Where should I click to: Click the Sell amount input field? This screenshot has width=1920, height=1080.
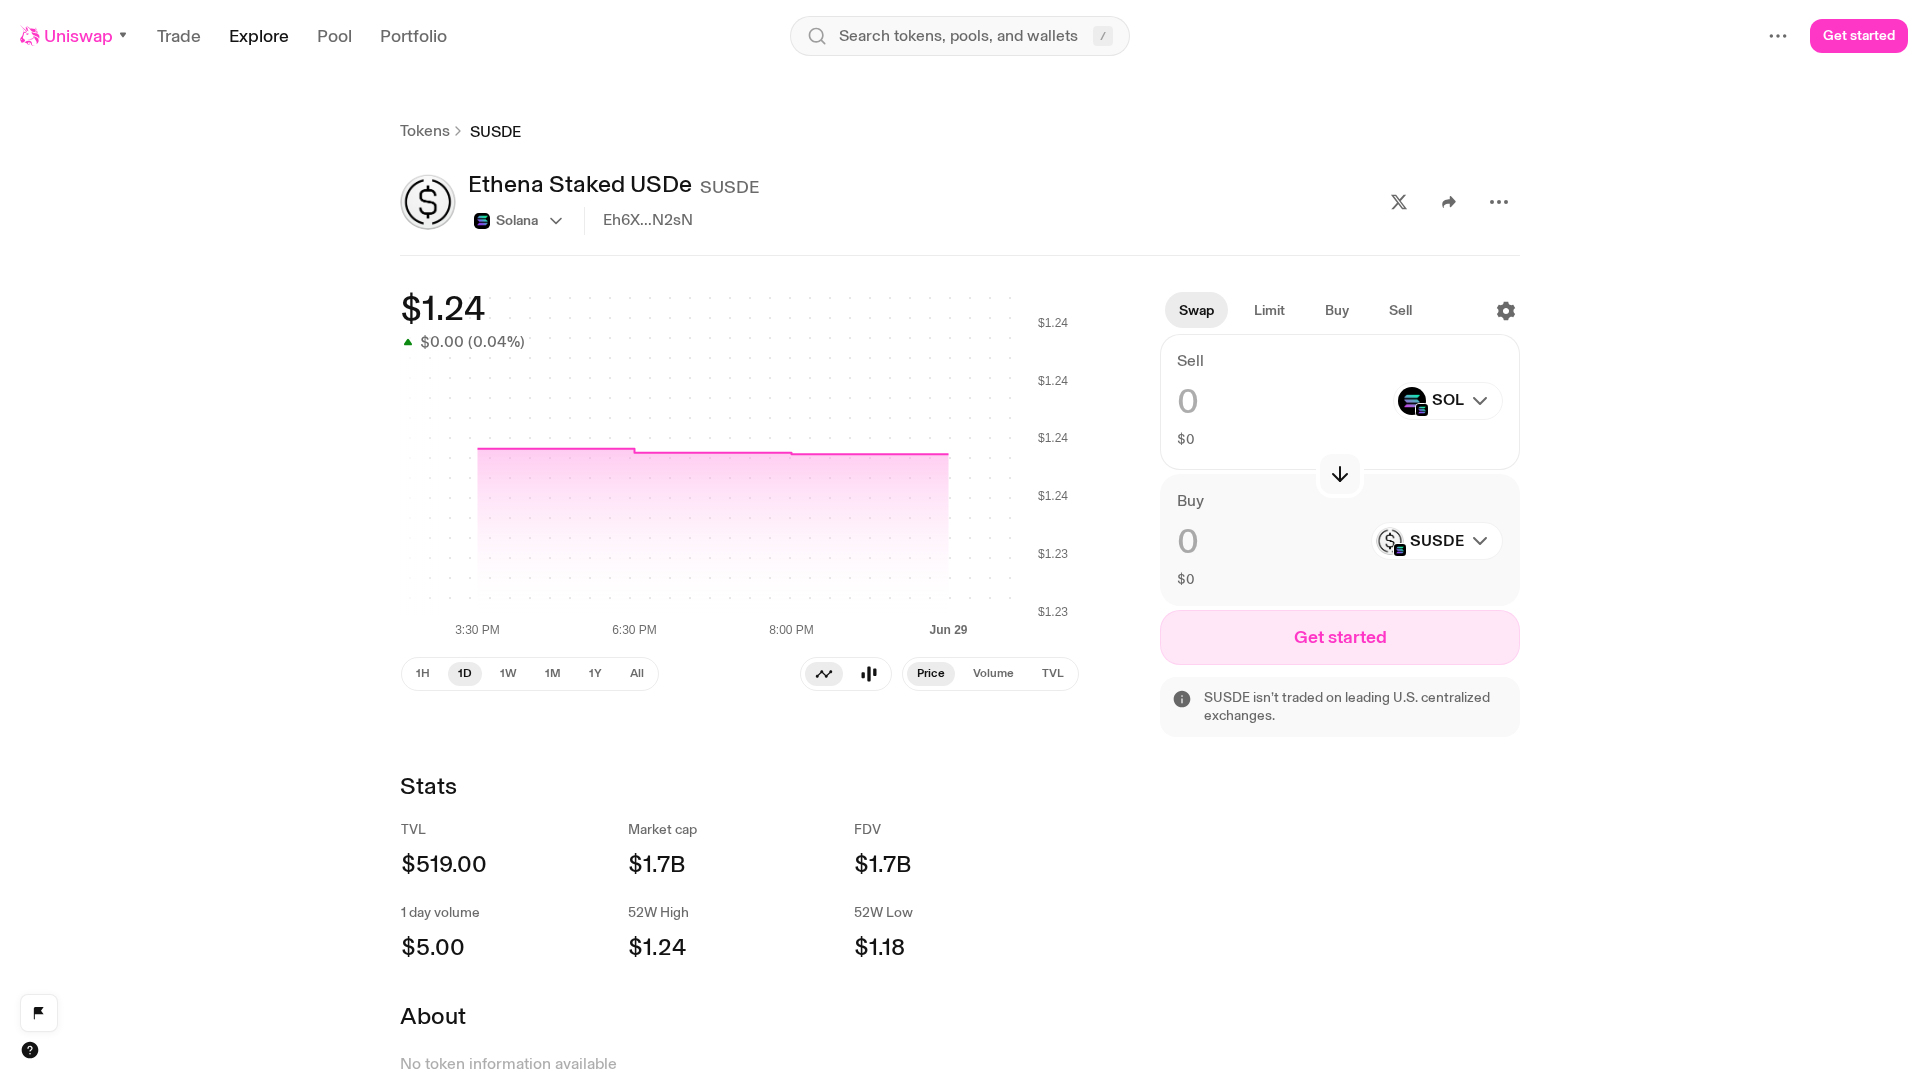pos(1280,402)
